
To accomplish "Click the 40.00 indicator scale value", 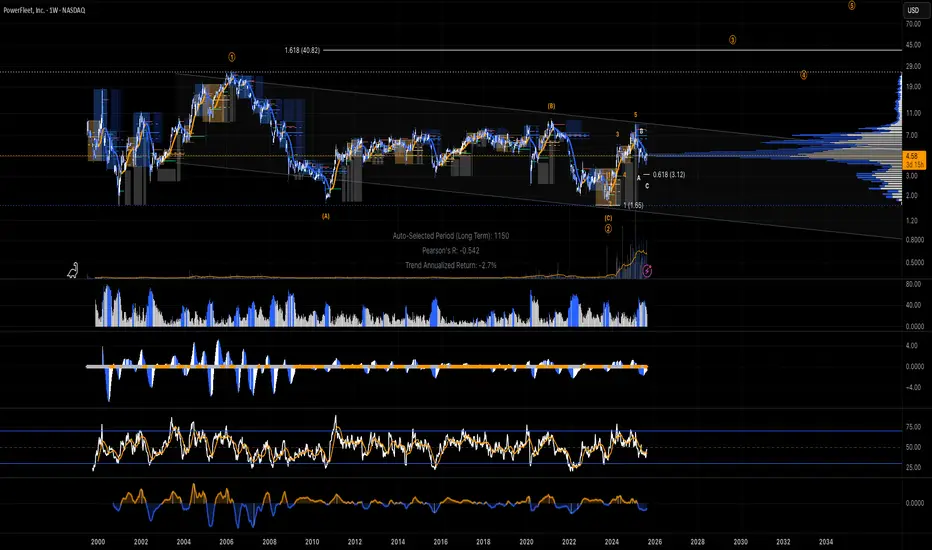I will 914,306.
